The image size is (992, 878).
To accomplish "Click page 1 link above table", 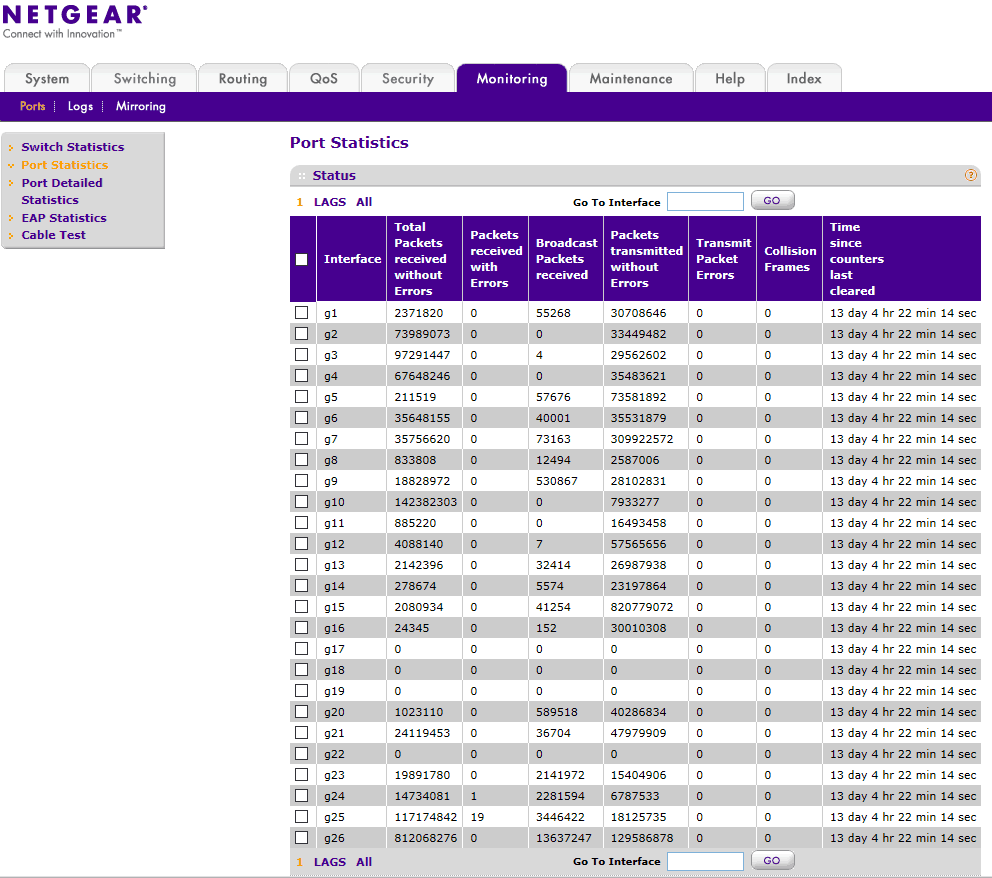I will point(300,202).
